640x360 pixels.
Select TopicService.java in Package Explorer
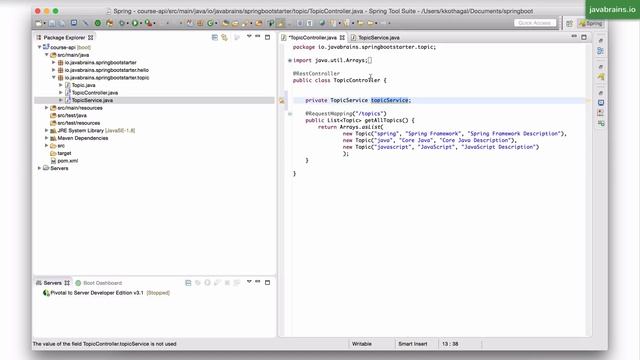[92, 100]
